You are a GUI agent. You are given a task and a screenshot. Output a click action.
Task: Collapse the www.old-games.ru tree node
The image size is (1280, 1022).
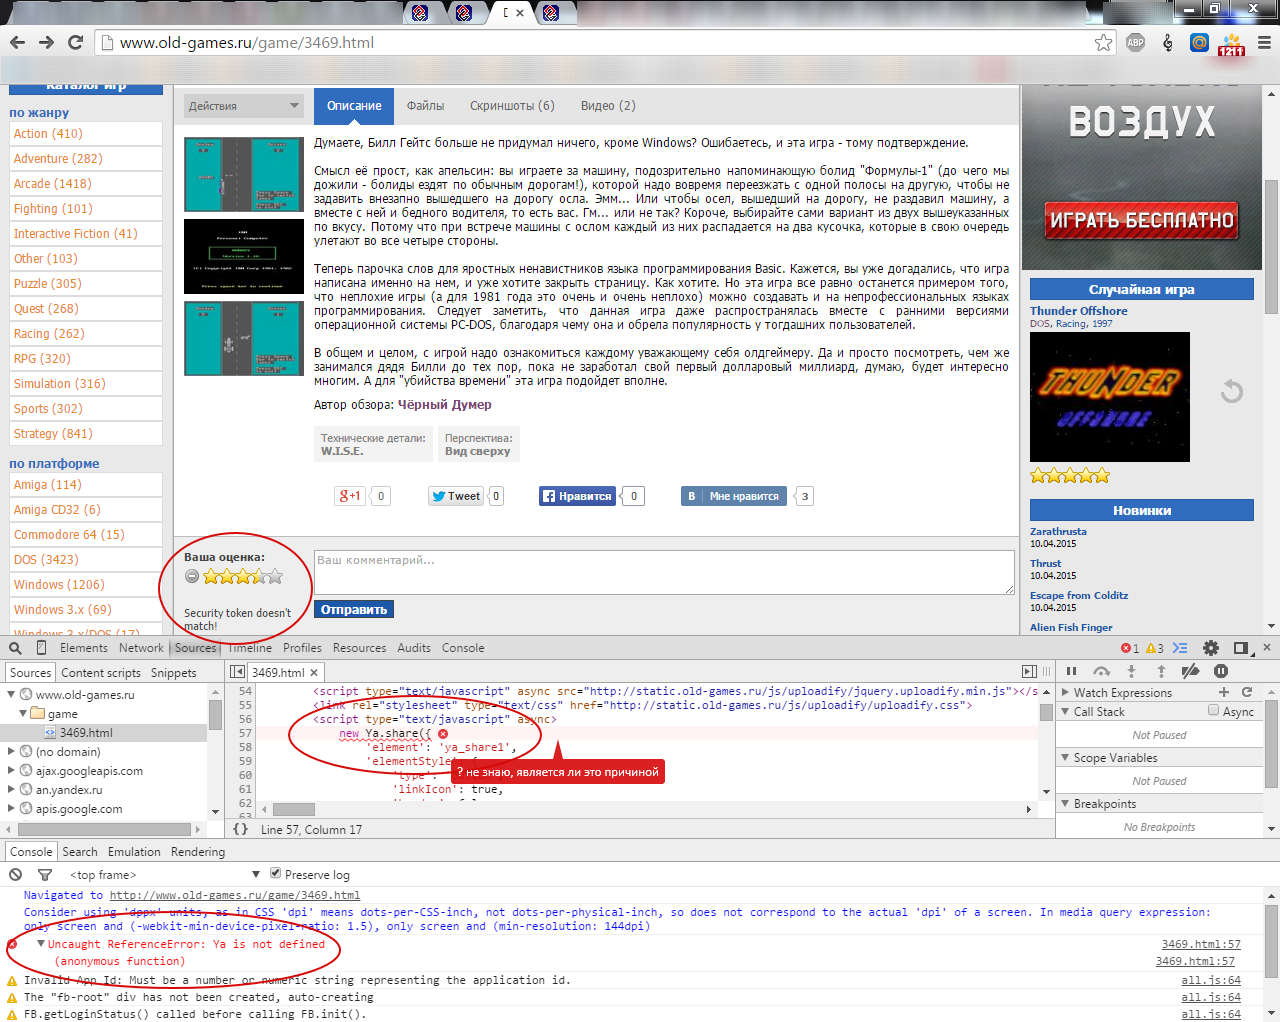[x=12, y=694]
